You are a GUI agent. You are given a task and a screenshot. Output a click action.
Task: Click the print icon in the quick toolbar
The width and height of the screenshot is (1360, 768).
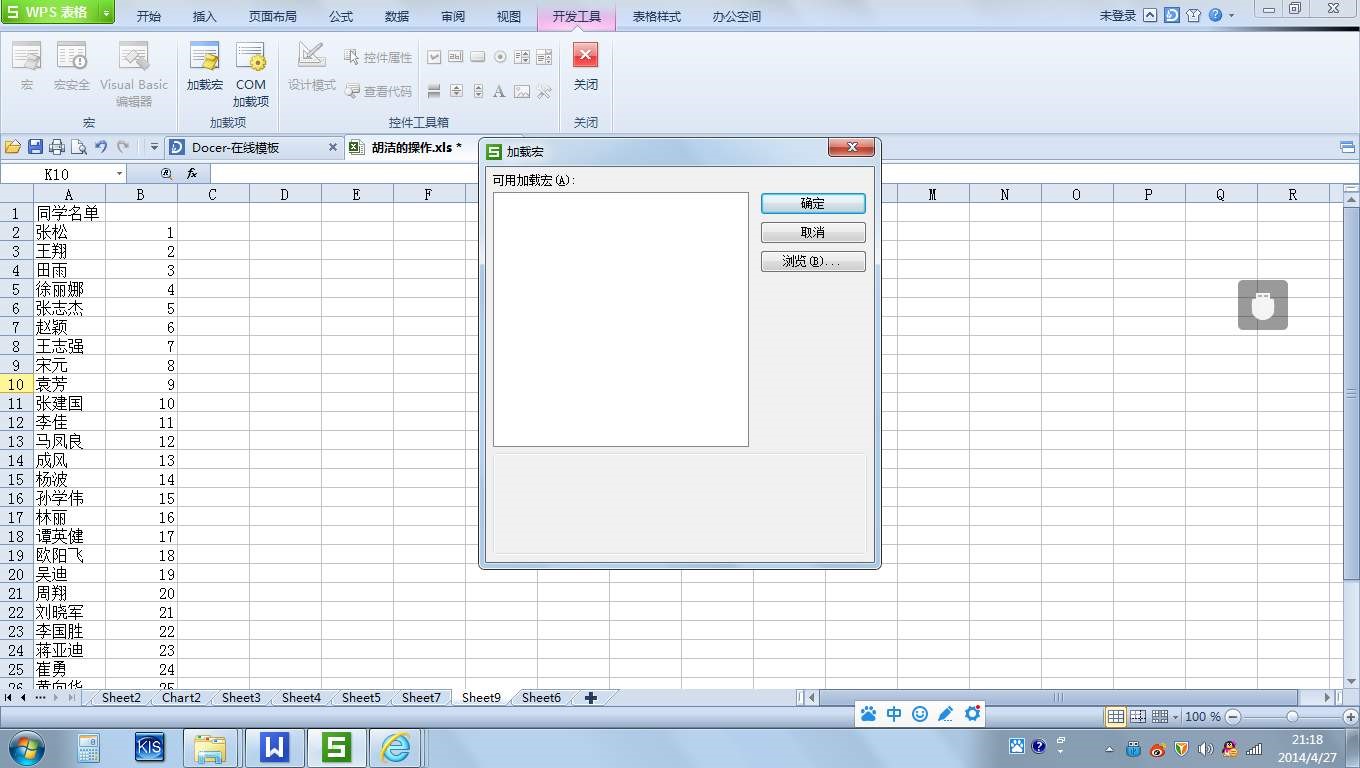tap(57, 147)
